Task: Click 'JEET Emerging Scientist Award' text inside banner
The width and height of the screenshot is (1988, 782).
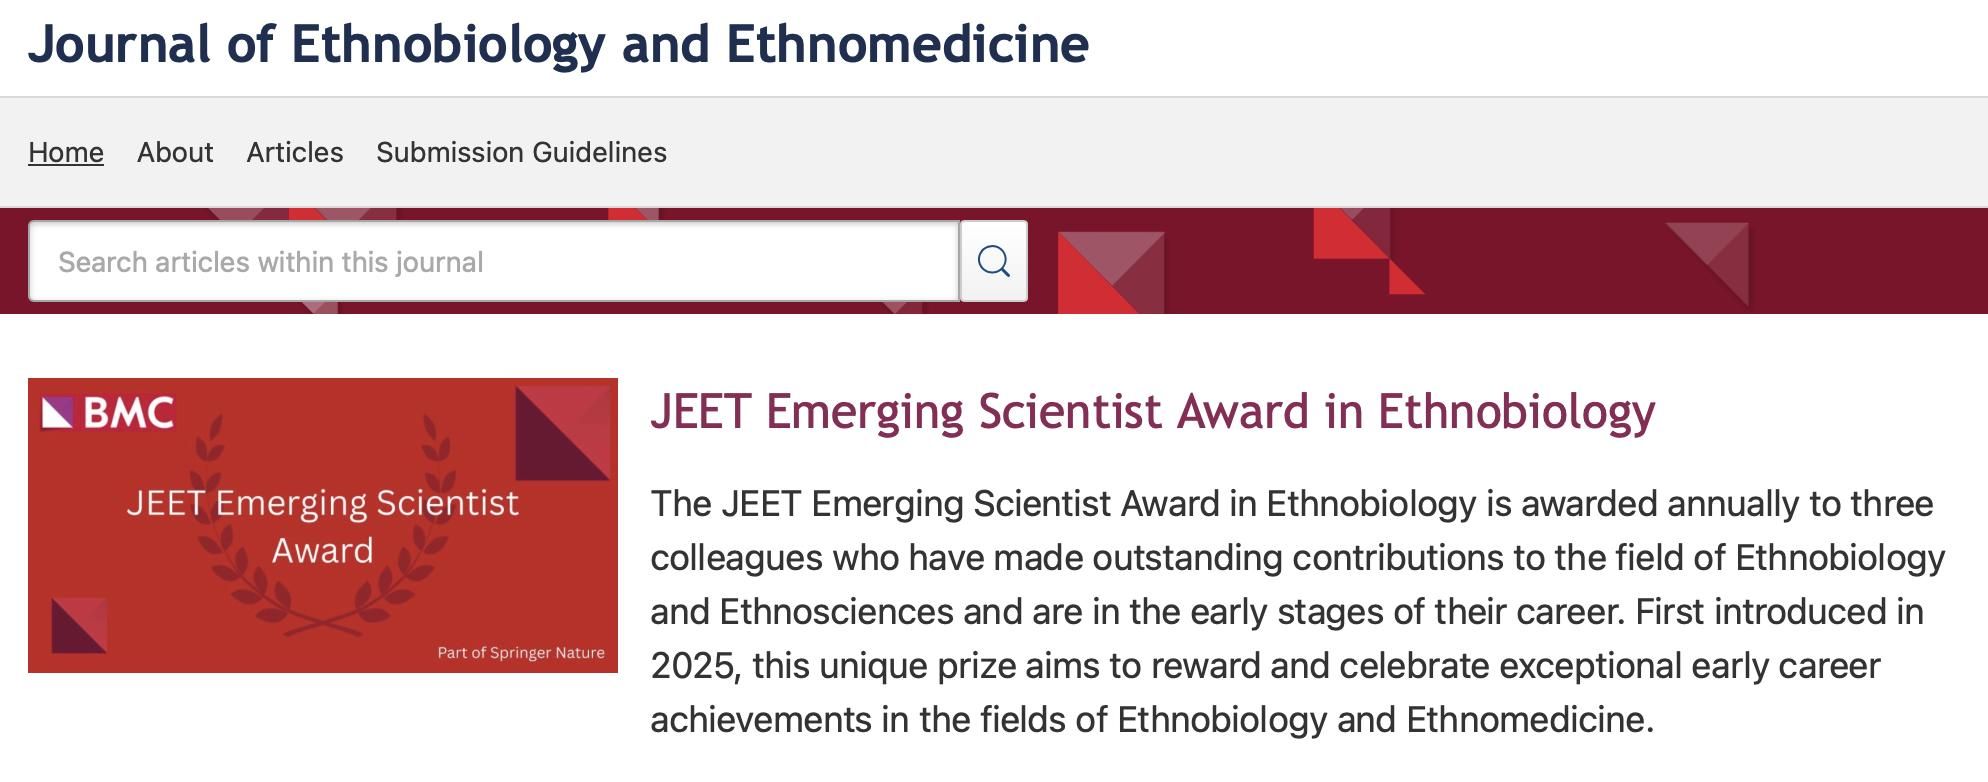Action: [x=322, y=526]
